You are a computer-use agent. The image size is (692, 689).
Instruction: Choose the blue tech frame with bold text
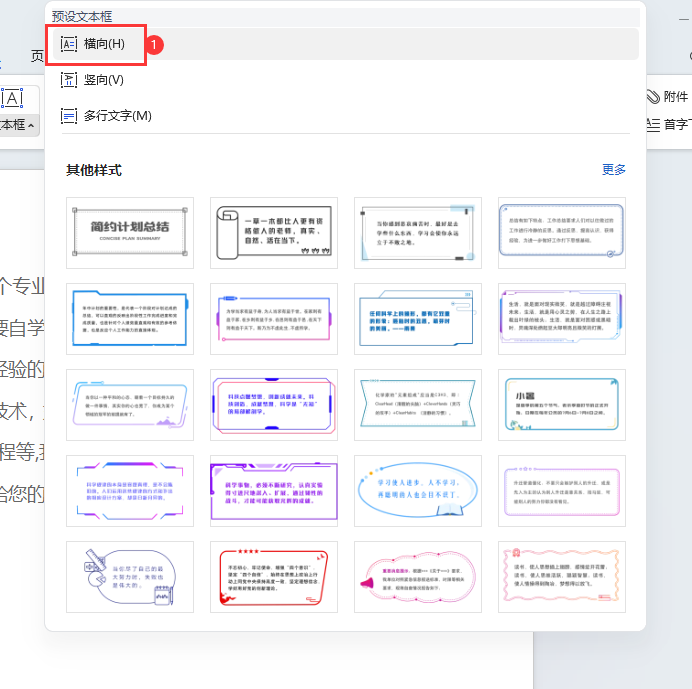coord(417,319)
